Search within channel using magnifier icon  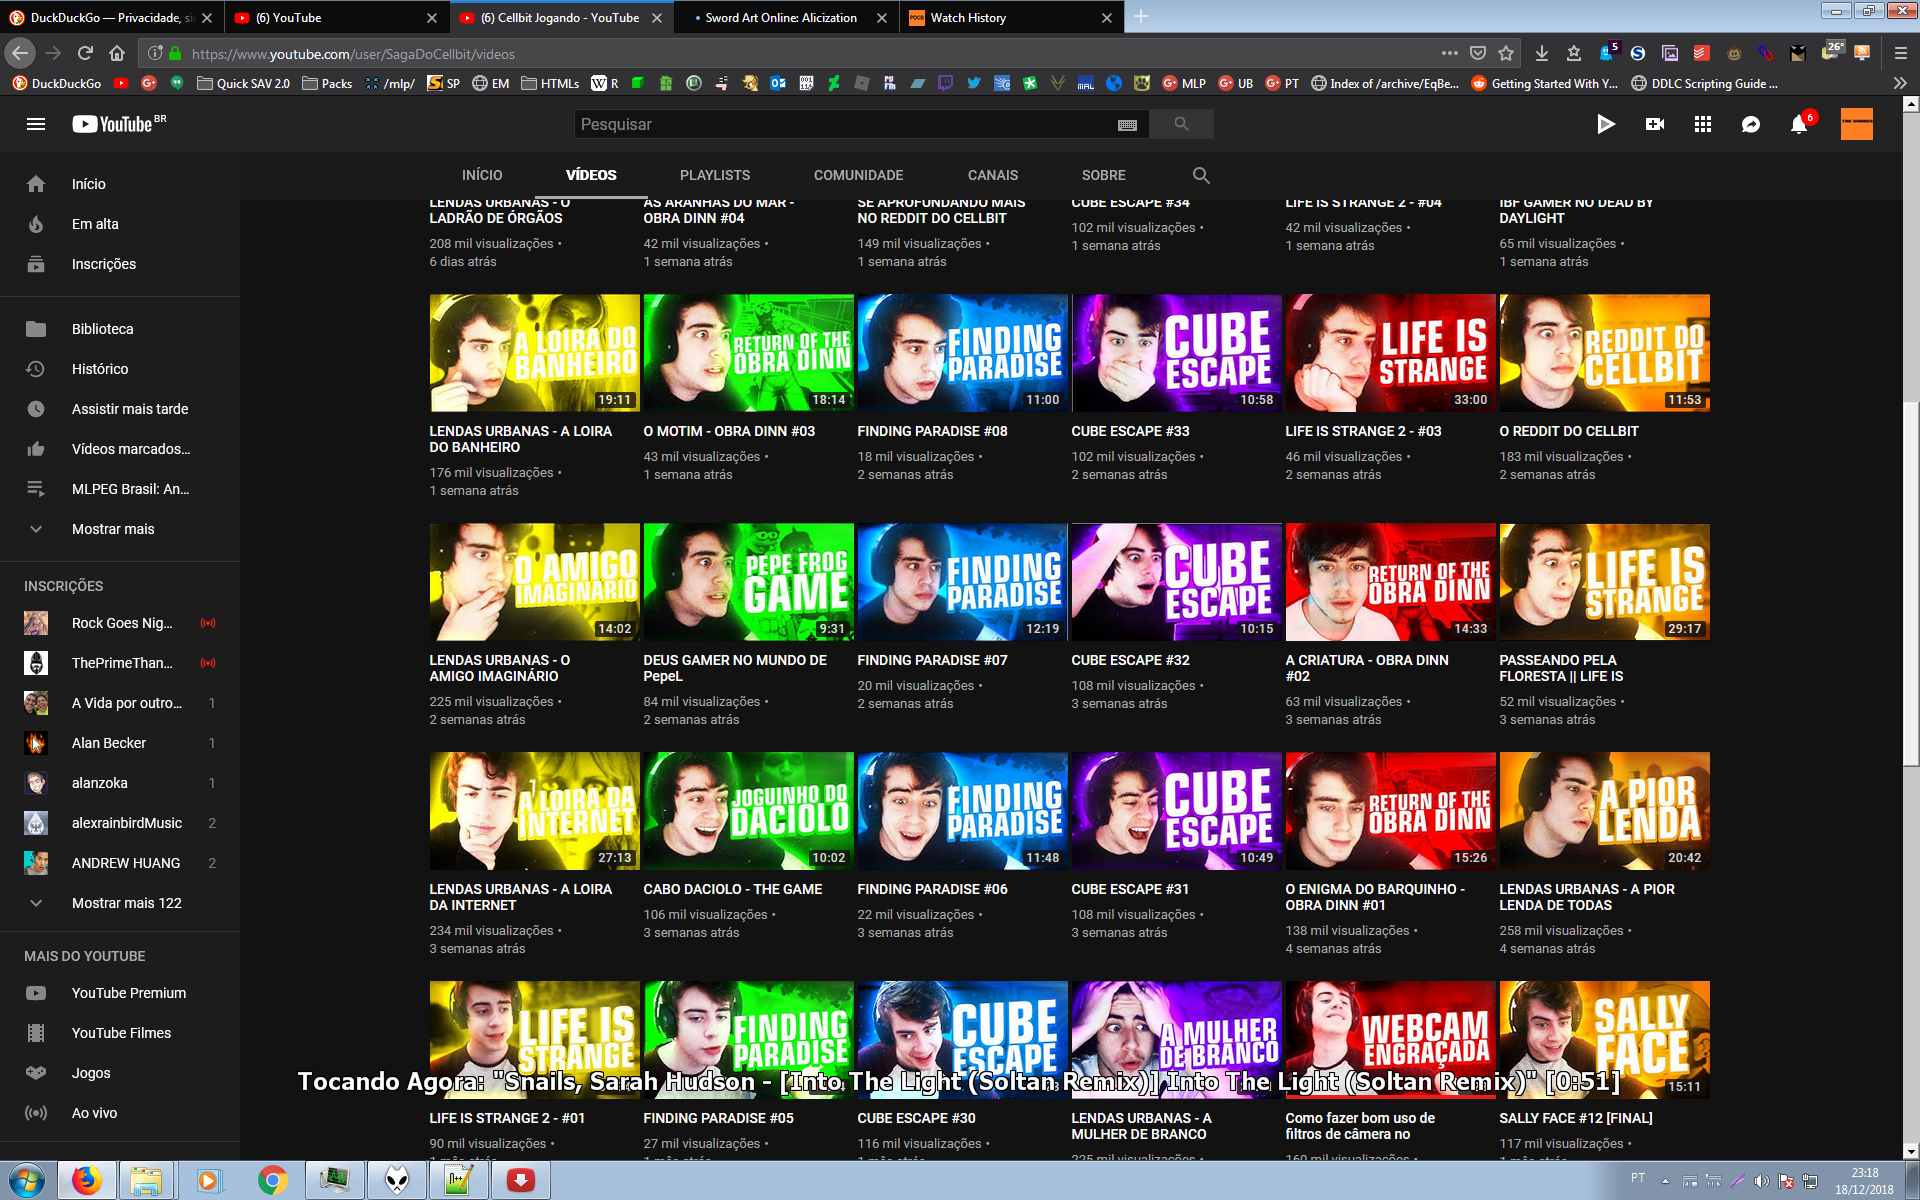pos(1201,175)
